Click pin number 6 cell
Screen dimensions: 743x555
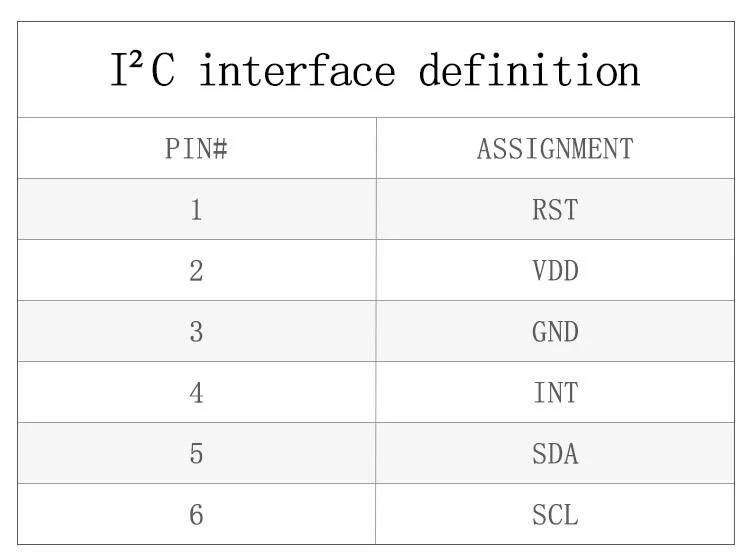coord(197,514)
